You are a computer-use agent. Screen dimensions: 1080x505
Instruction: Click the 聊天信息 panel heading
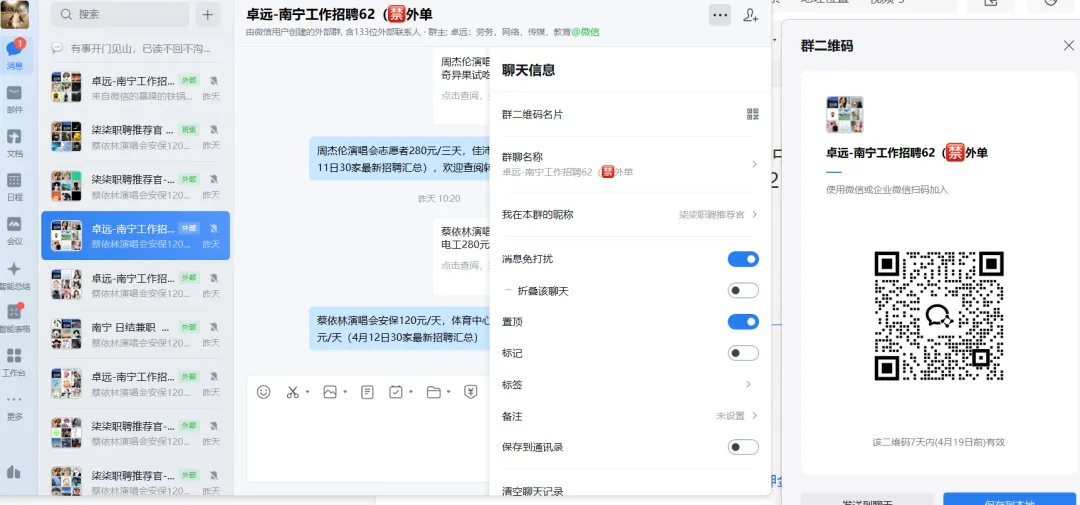point(528,70)
